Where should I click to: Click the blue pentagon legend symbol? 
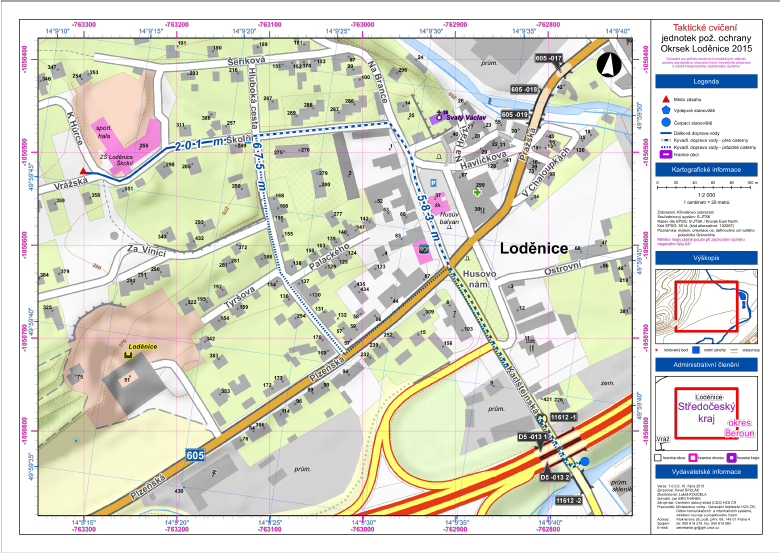(x=664, y=112)
